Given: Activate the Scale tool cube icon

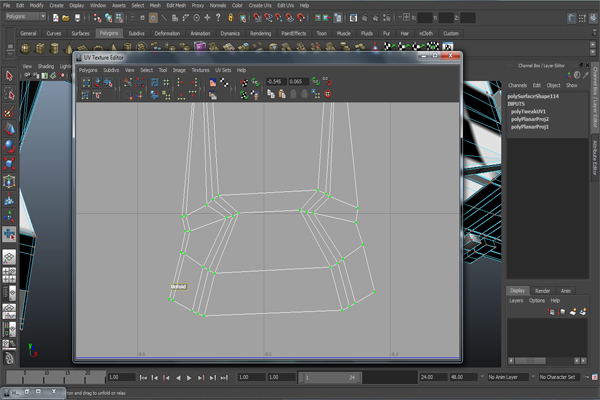Looking at the screenshot, I should point(9,163).
